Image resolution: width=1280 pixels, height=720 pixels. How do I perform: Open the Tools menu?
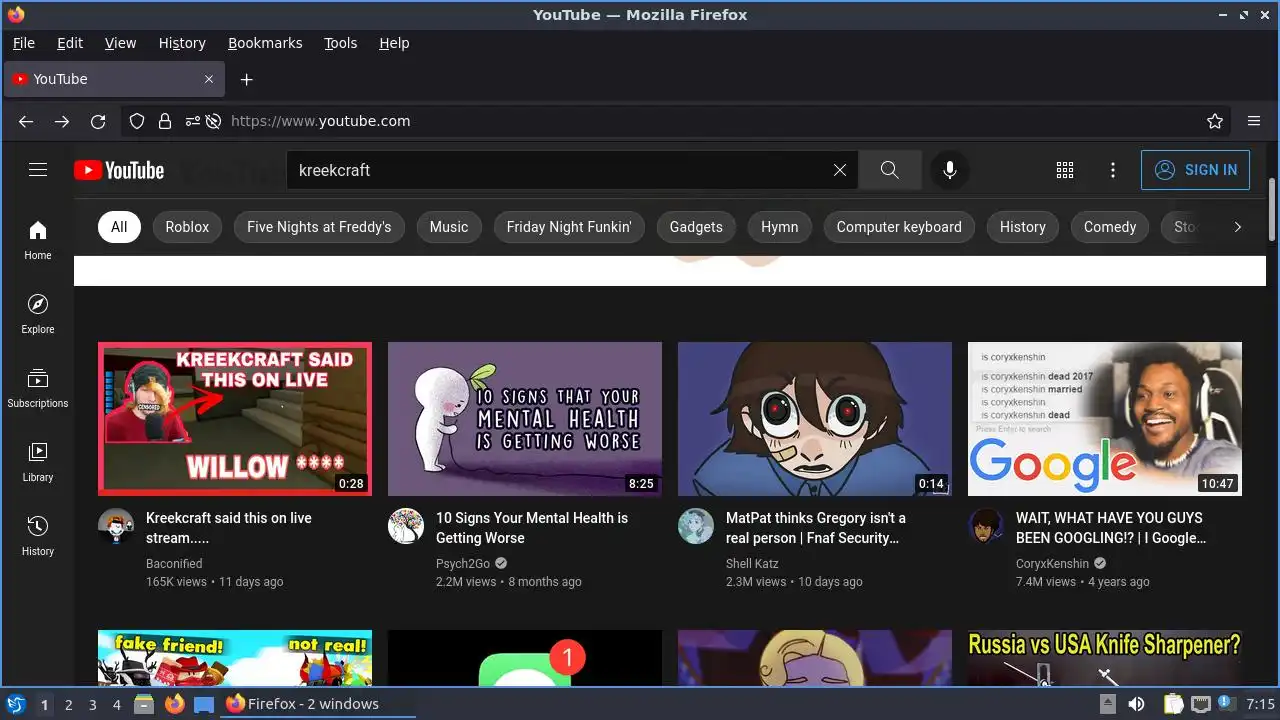coord(340,43)
